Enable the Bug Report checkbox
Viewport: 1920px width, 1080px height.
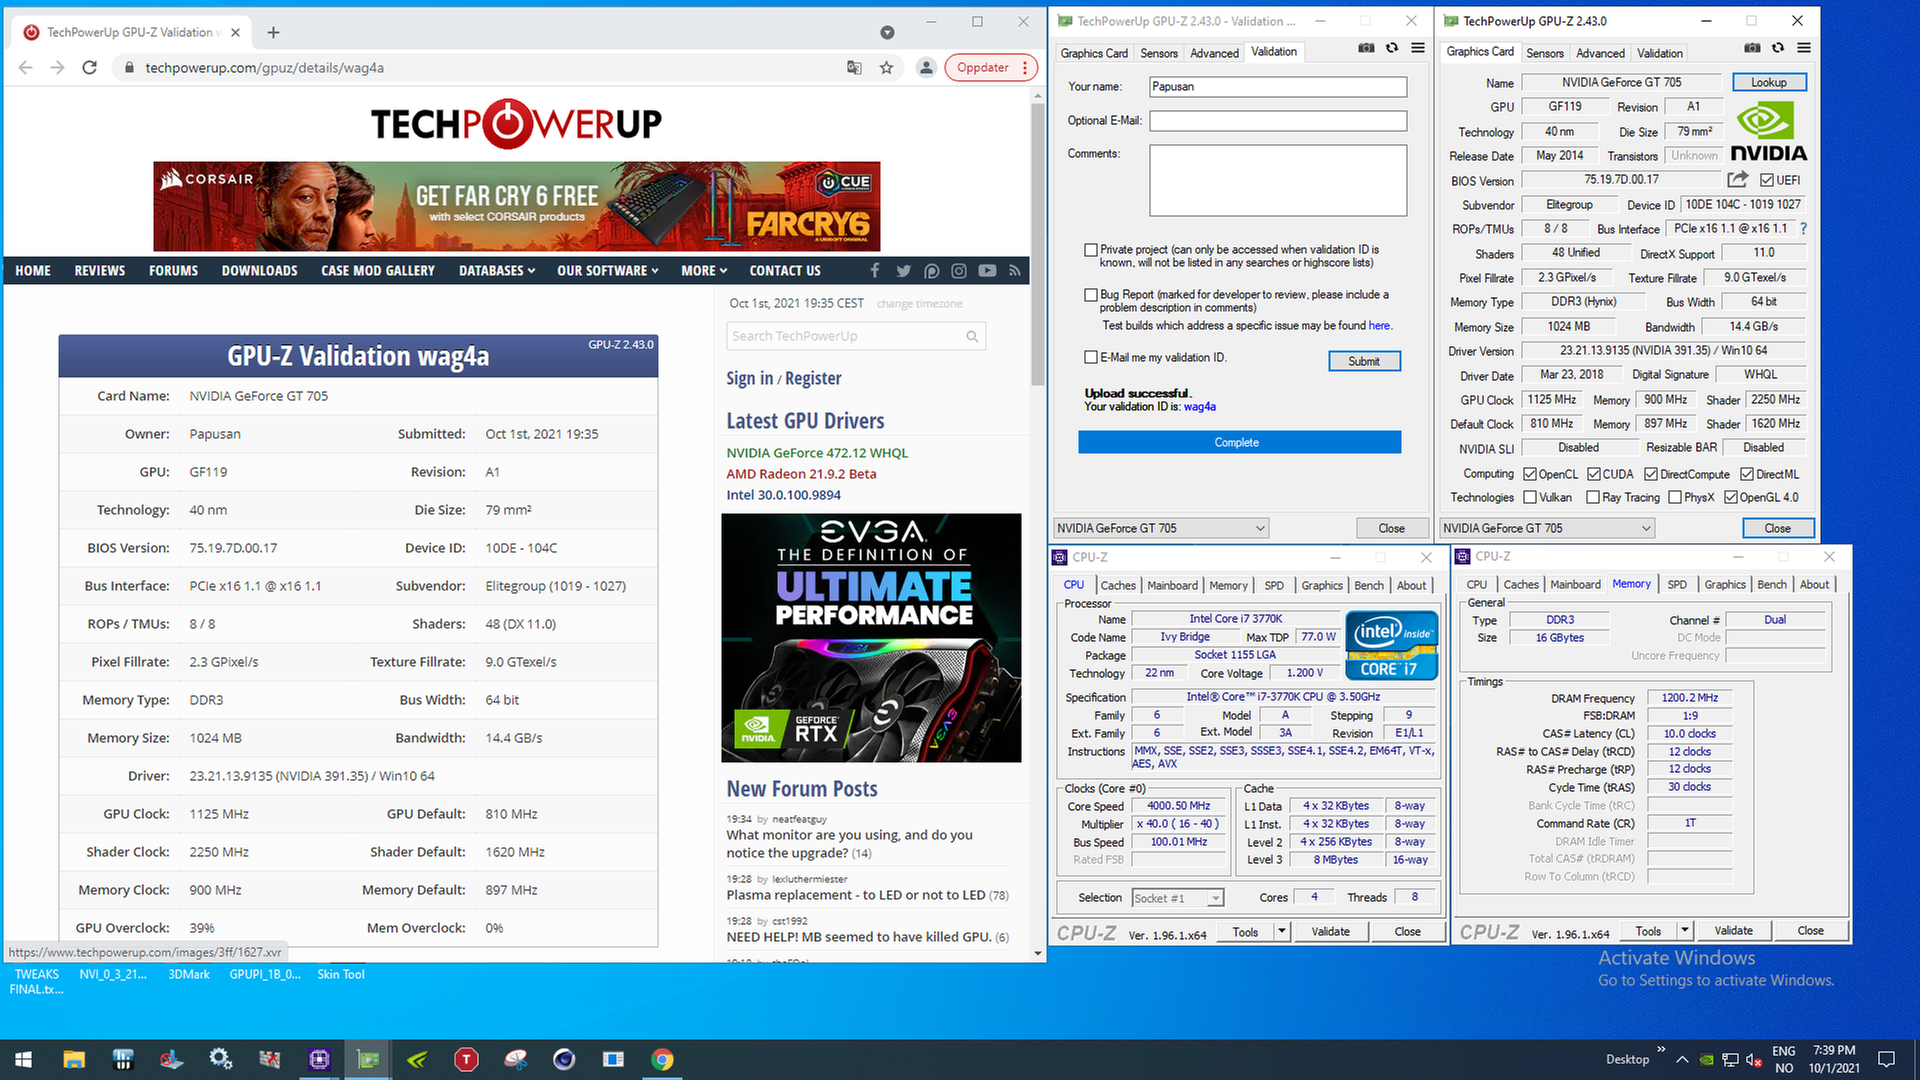[x=1091, y=295]
